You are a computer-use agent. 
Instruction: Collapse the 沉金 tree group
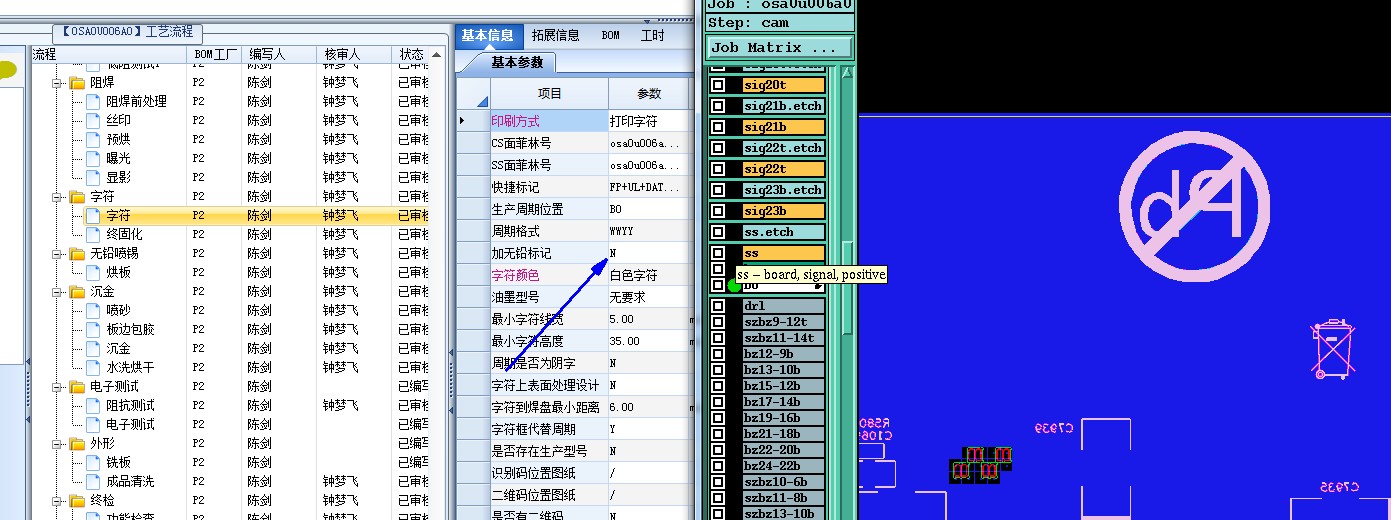[58, 292]
